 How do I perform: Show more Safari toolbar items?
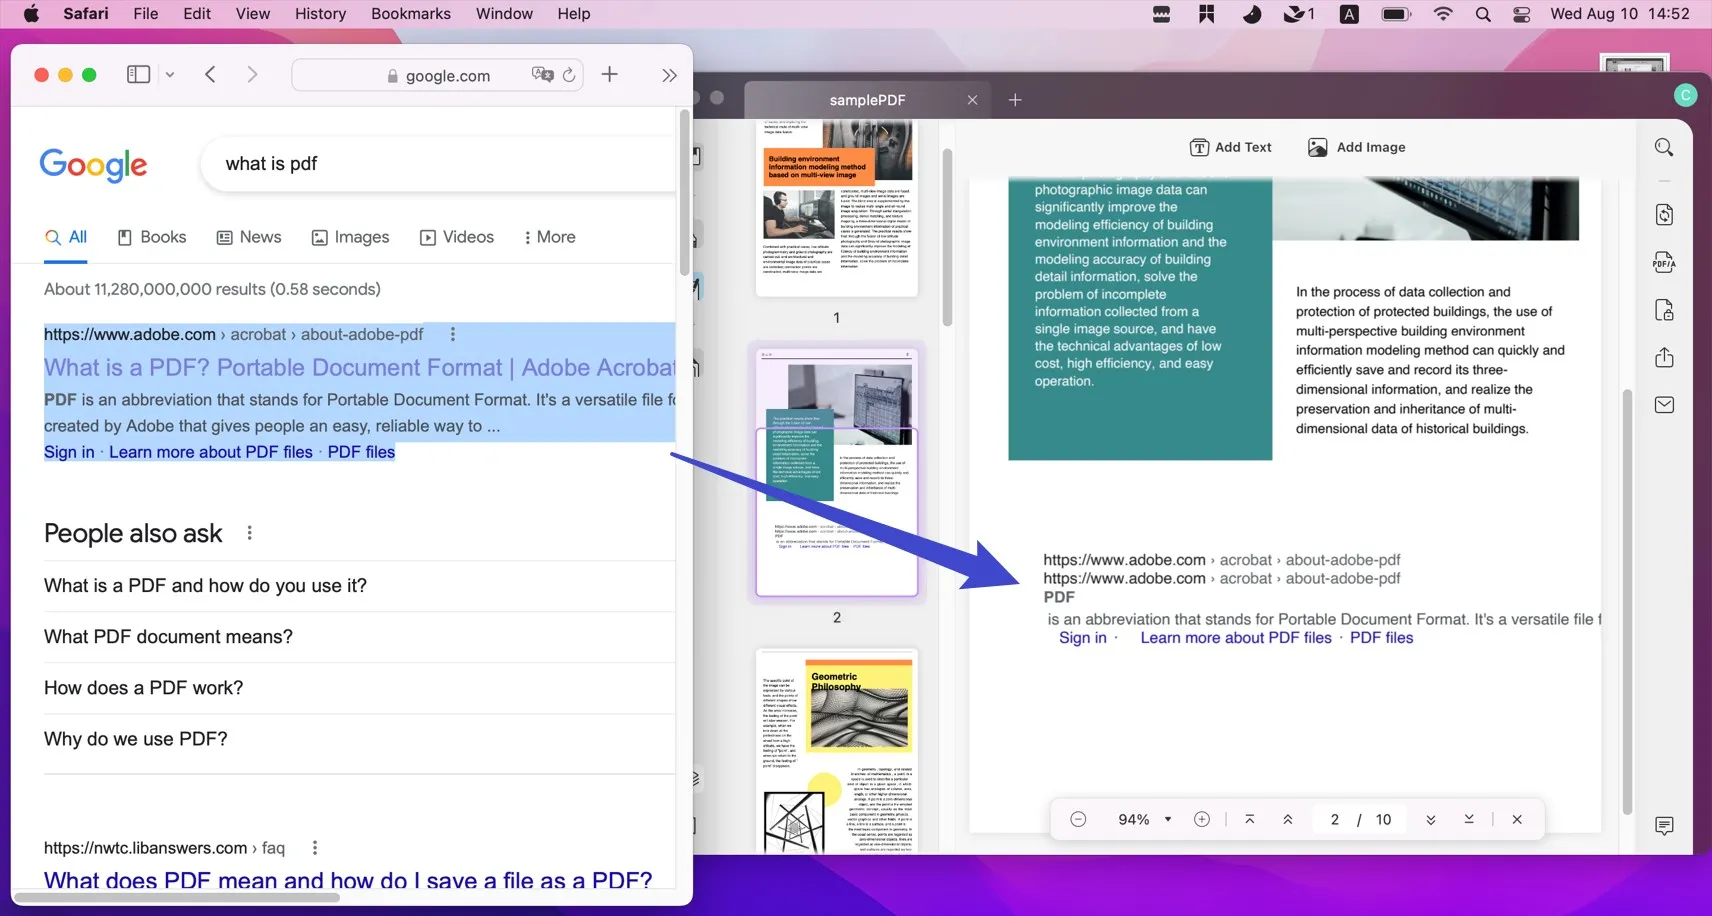pos(669,75)
